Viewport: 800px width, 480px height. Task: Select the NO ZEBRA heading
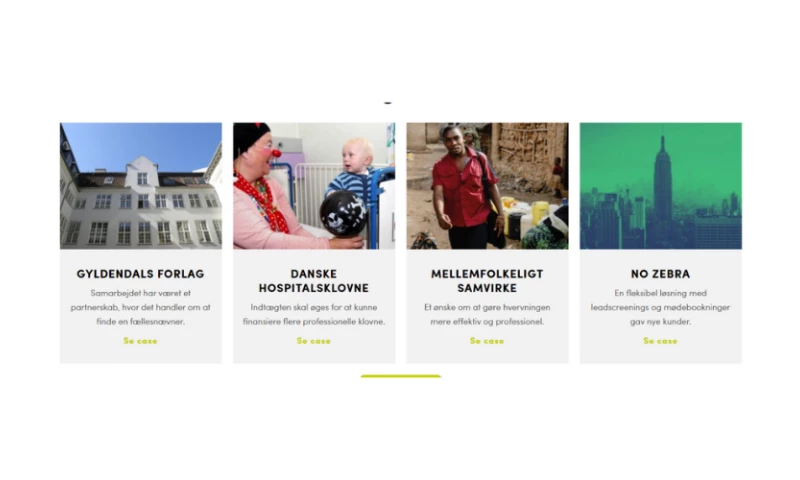(660, 274)
